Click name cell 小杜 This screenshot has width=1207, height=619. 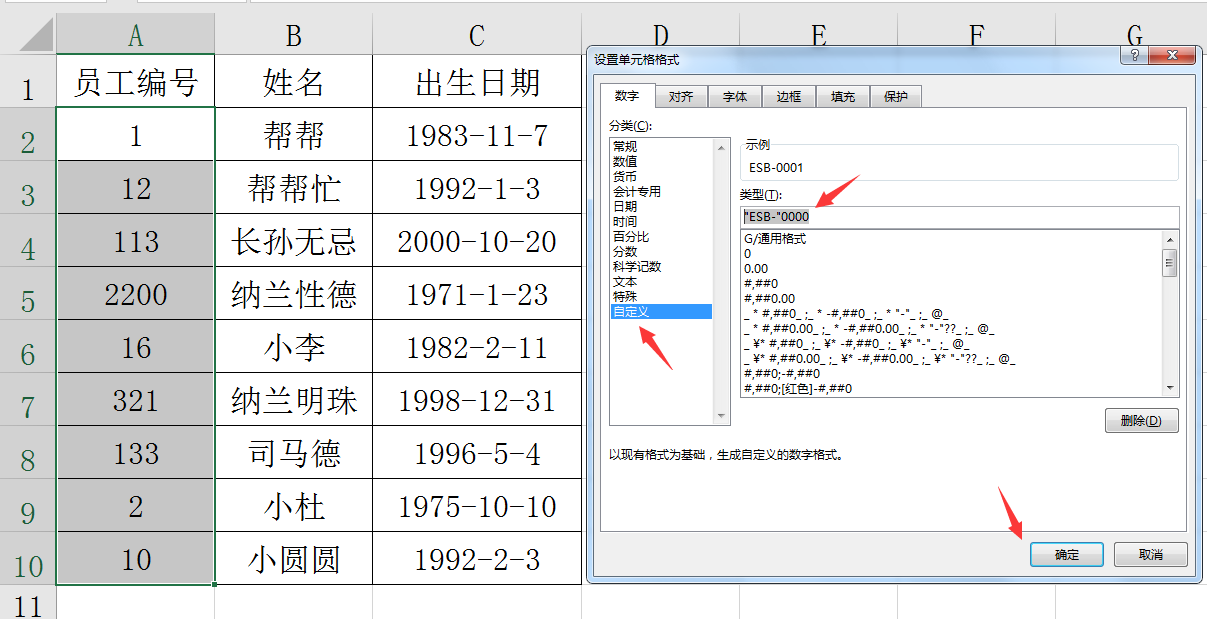coord(294,505)
